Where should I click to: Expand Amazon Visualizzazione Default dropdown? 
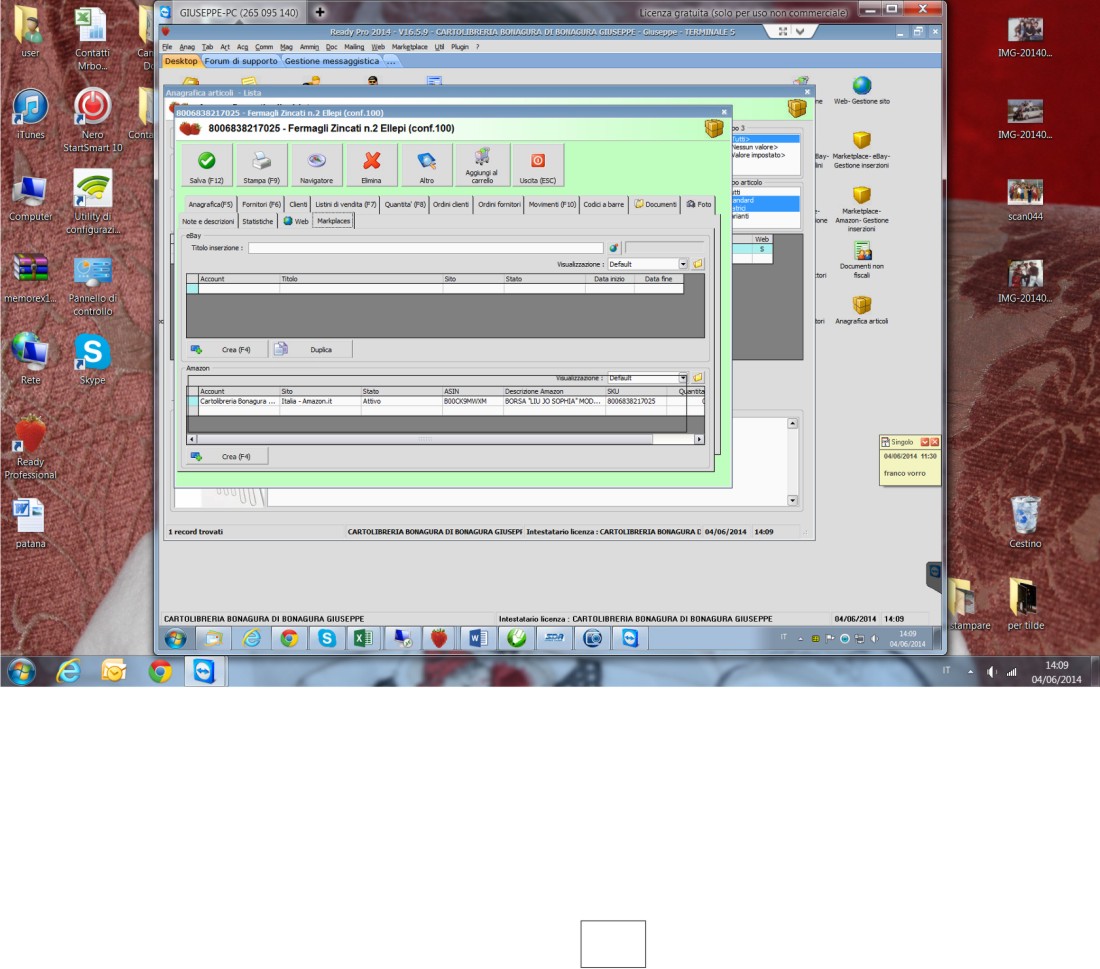tap(683, 377)
